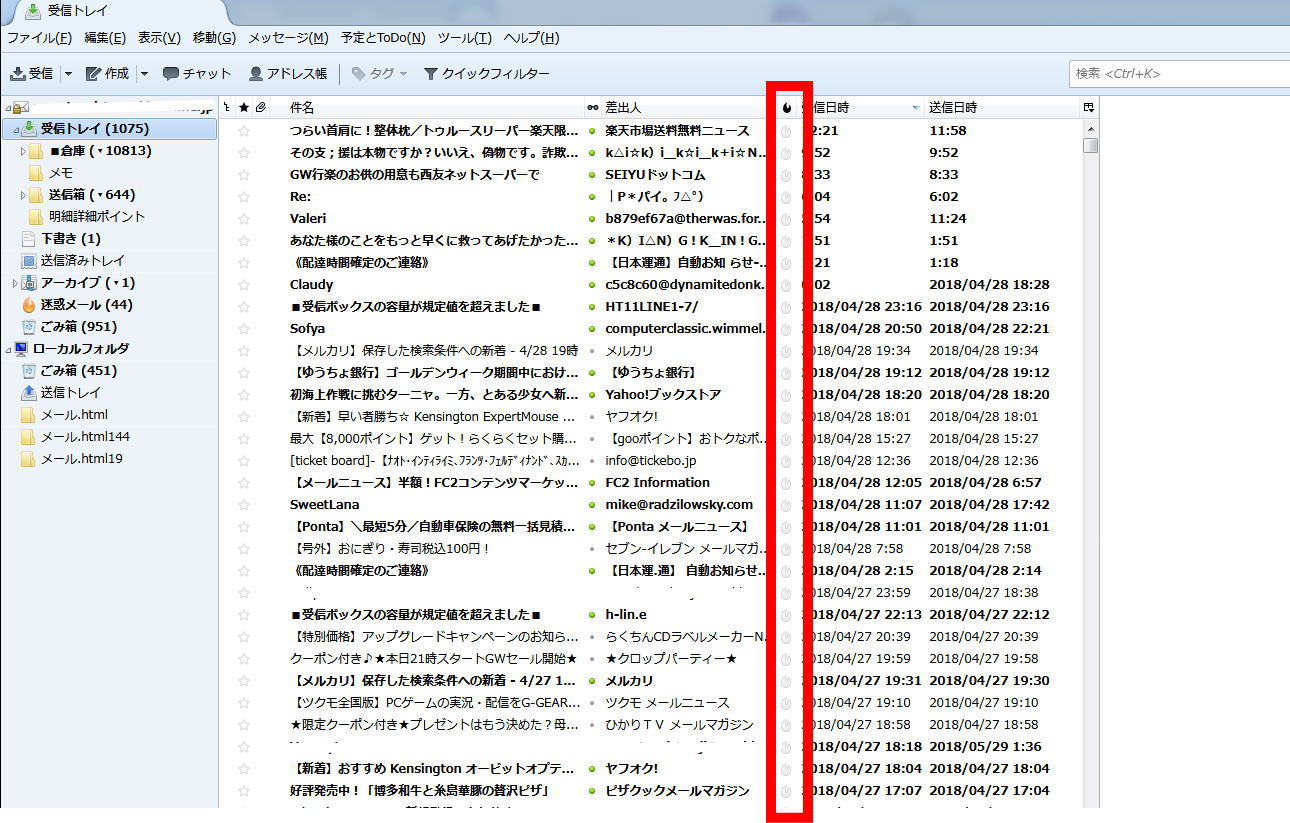Open the ツール menu

[465, 38]
